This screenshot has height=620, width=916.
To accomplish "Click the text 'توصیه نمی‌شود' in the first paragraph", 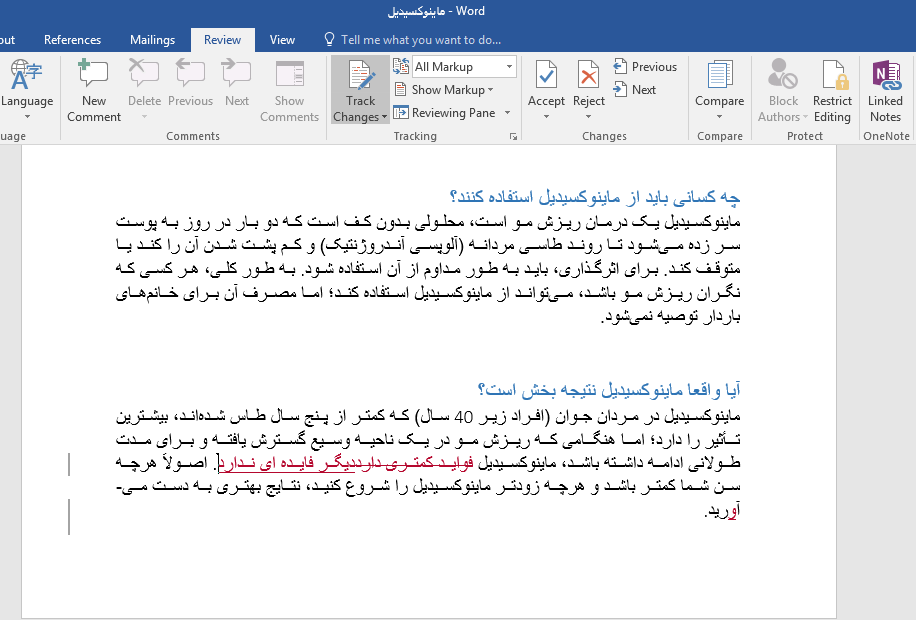I will coord(653,317).
